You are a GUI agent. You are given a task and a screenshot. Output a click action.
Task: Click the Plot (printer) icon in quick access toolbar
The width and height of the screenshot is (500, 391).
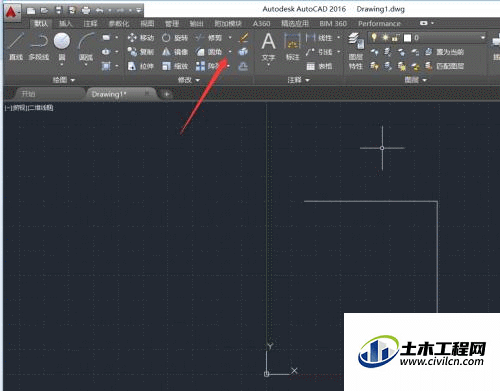[x=86, y=11]
